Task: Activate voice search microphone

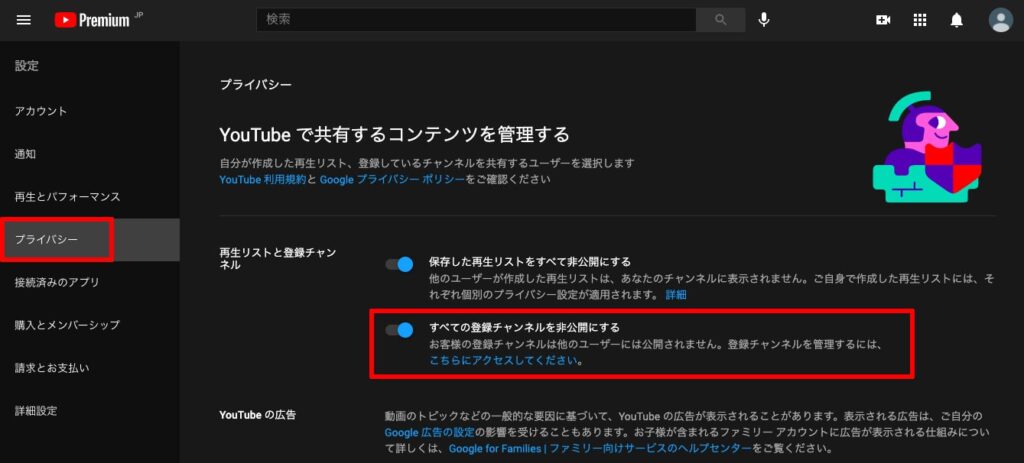Action: click(764, 20)
